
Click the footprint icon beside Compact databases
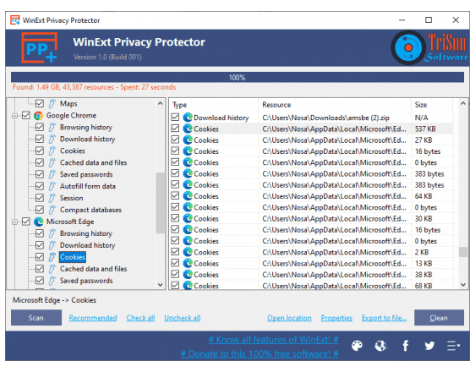52,210
